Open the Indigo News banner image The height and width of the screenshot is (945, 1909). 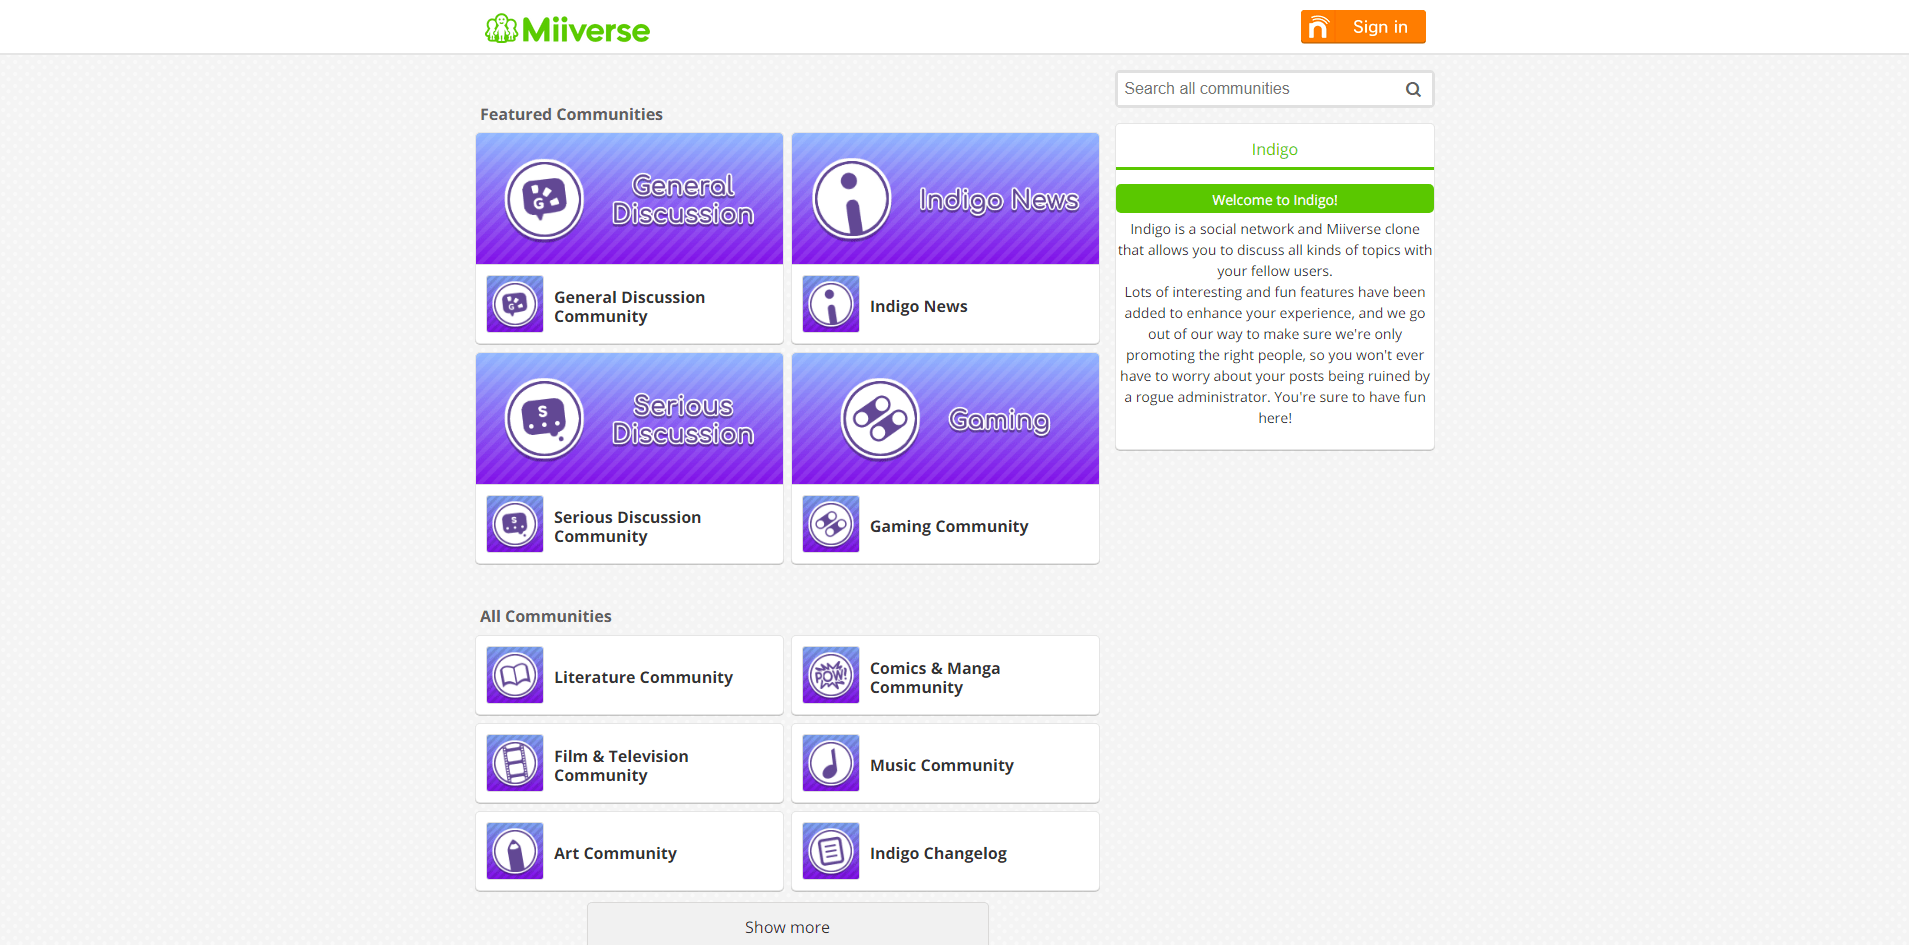945,199
